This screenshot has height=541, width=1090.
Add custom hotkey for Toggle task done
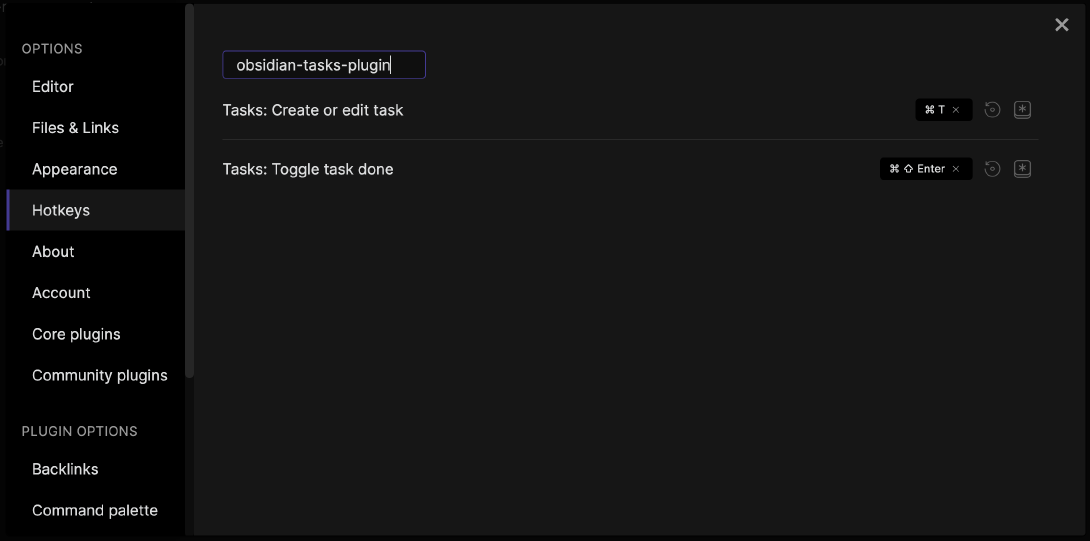click(x=1022, y=169)
